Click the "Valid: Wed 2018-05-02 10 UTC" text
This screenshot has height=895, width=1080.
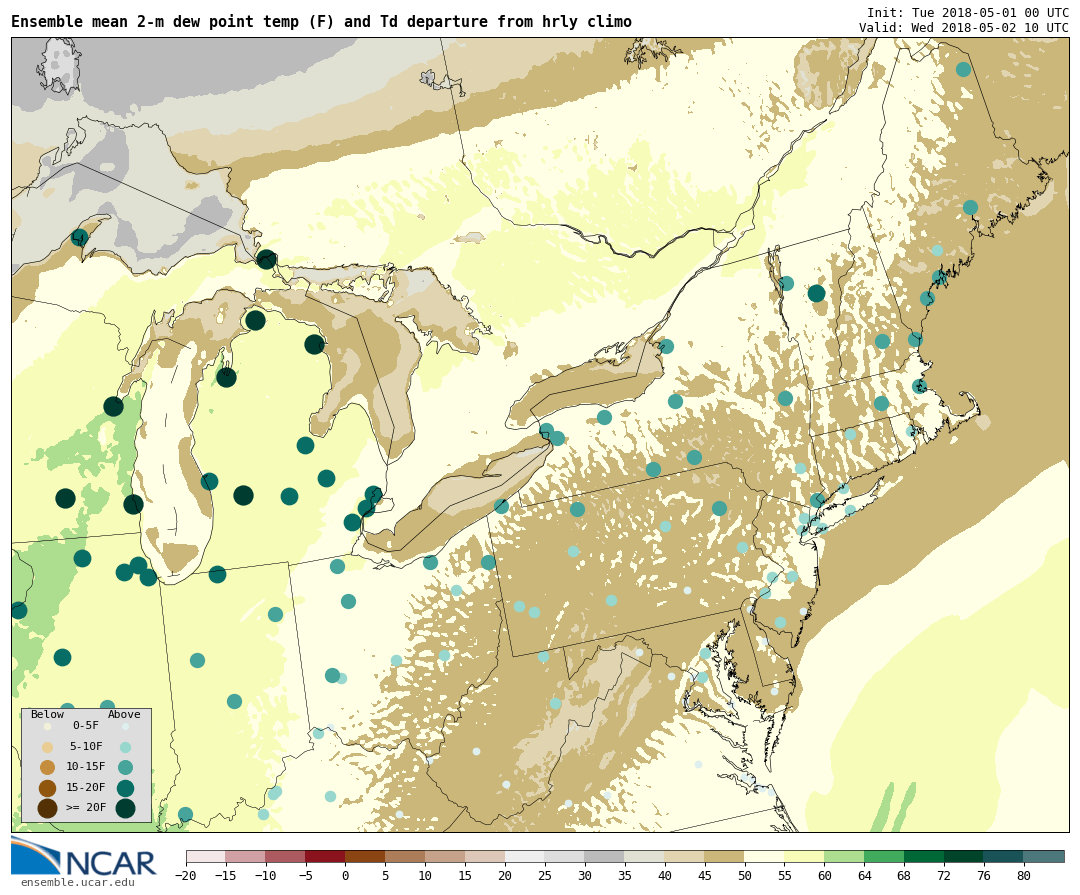tap(963, 28)
